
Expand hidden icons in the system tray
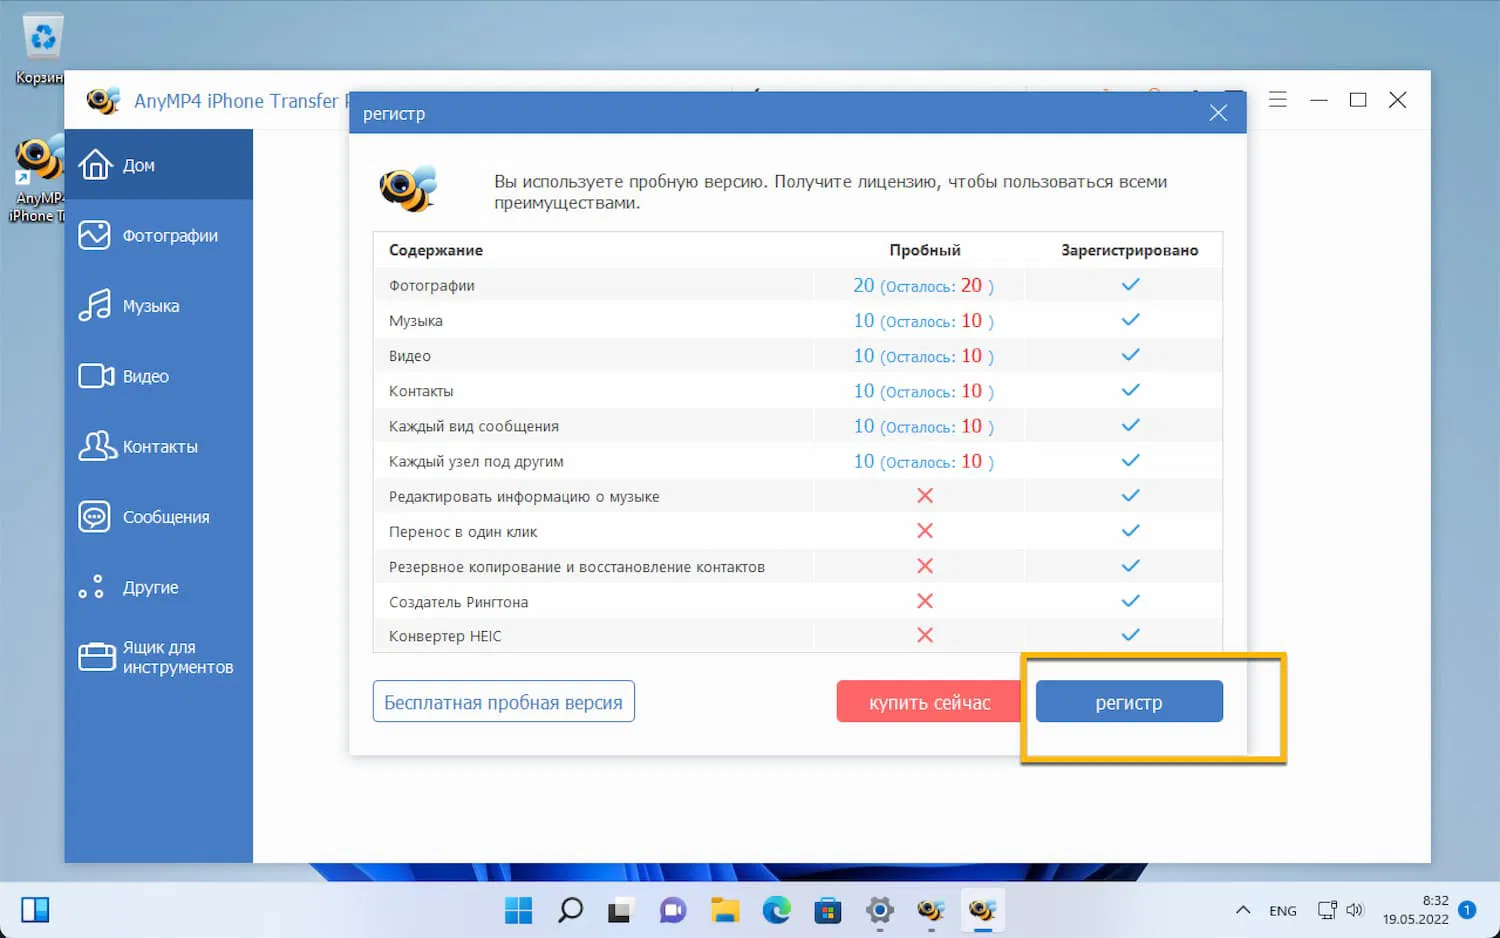(x=1243, y=910)
